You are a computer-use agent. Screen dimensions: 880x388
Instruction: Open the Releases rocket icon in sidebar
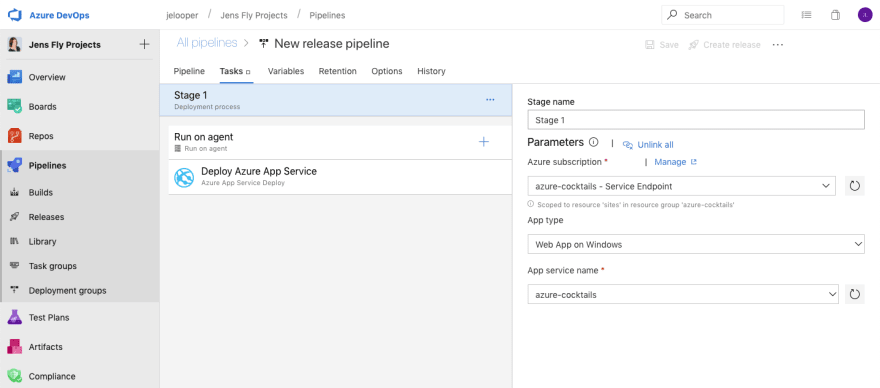15,217
